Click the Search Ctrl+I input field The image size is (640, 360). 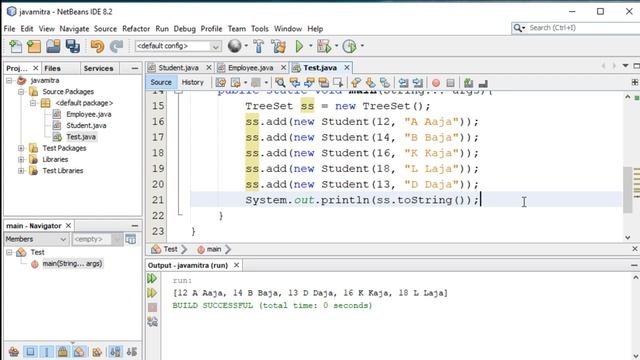tap(584, 28)
